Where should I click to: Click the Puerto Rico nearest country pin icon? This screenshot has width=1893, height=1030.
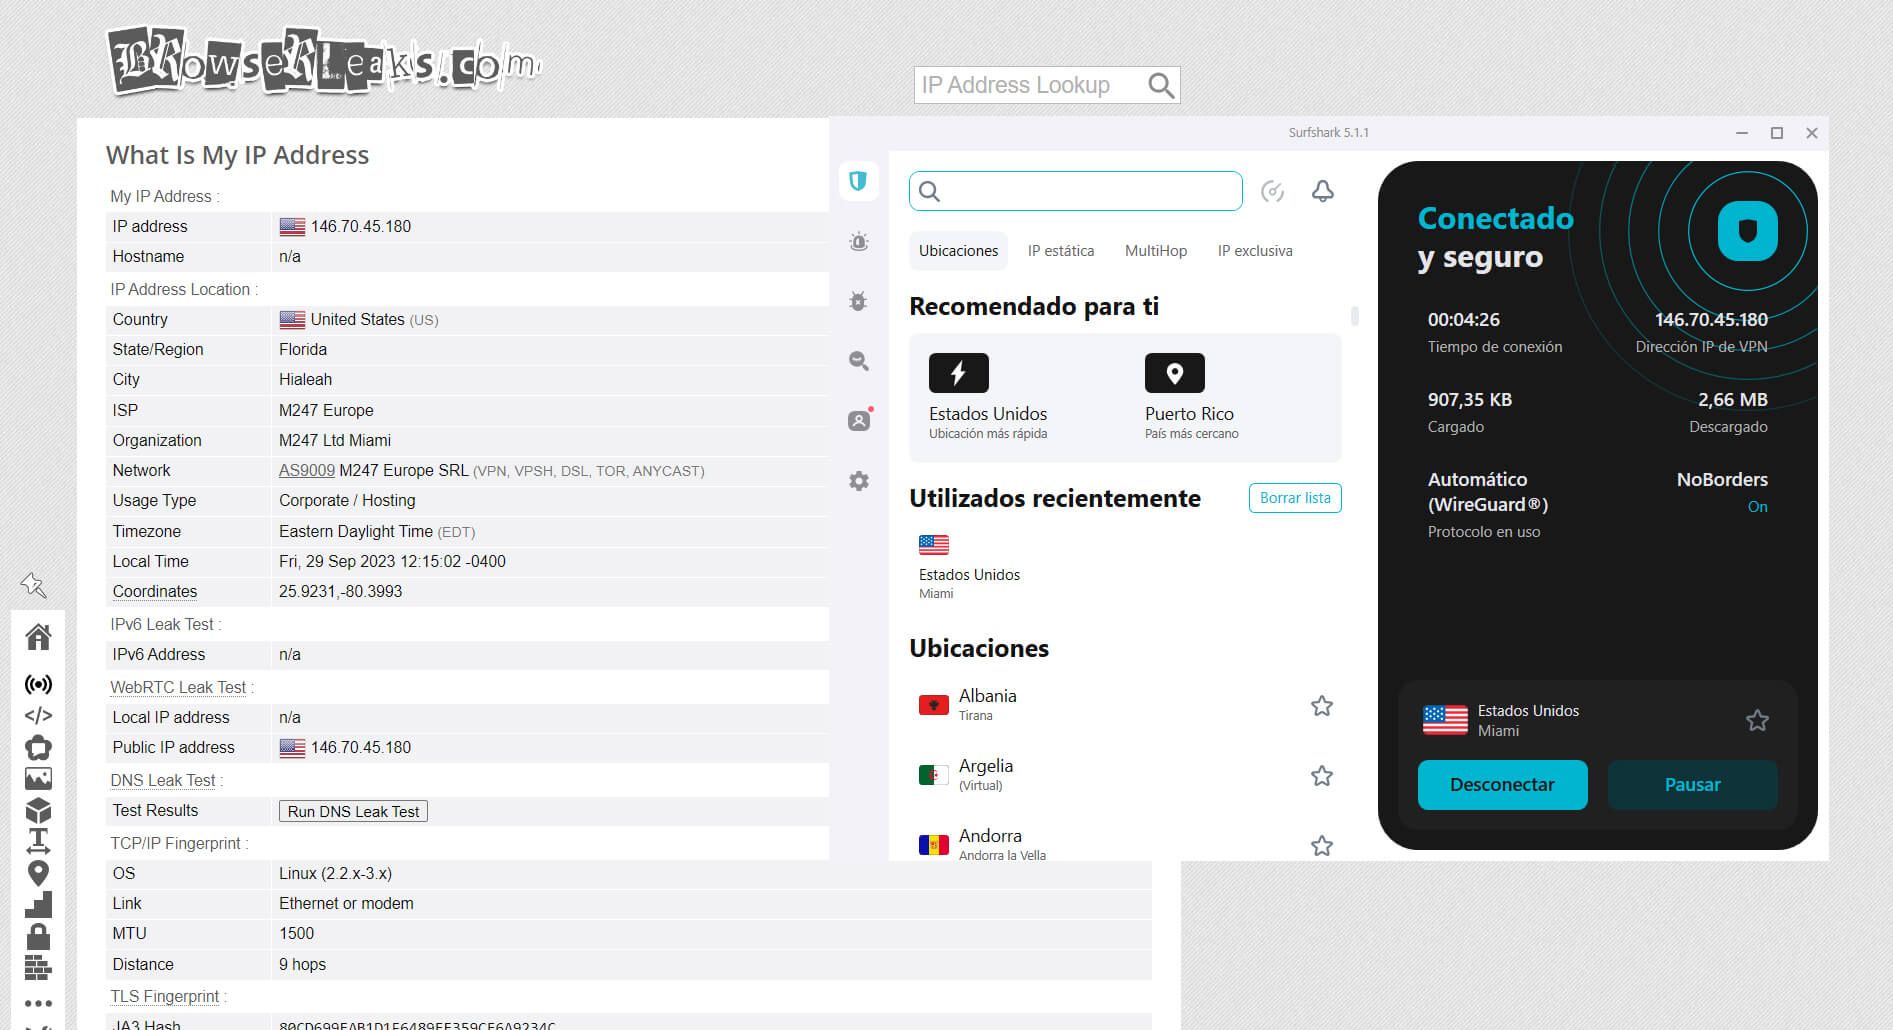[x=1174, y=373]
